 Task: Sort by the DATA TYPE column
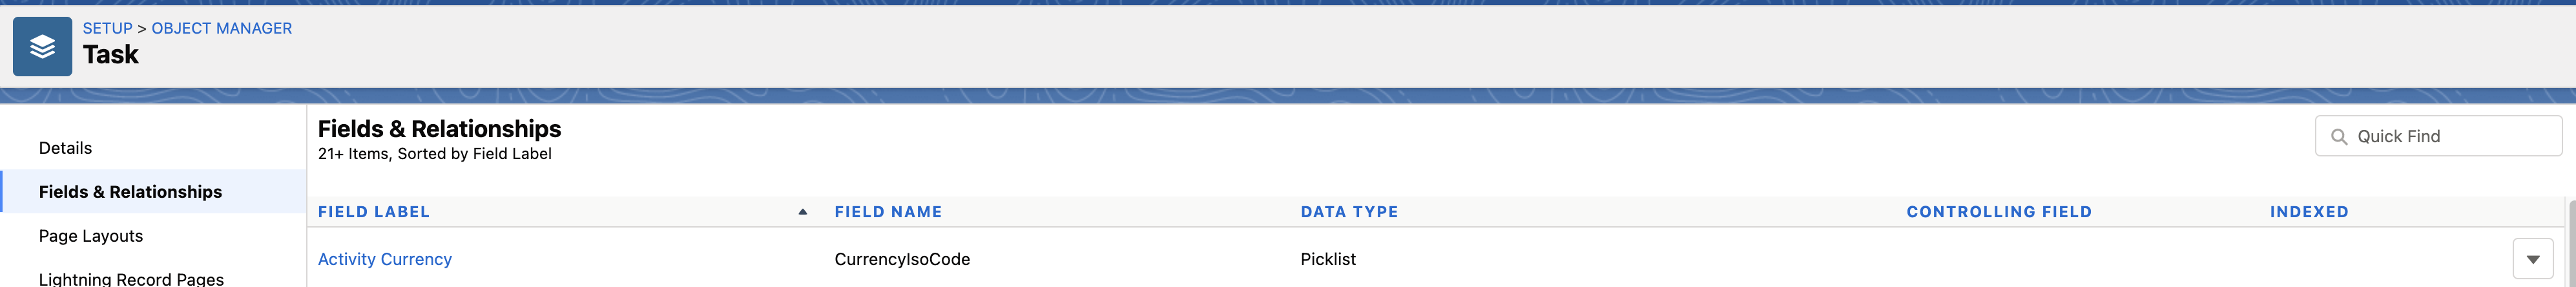tap(1348, 212)
